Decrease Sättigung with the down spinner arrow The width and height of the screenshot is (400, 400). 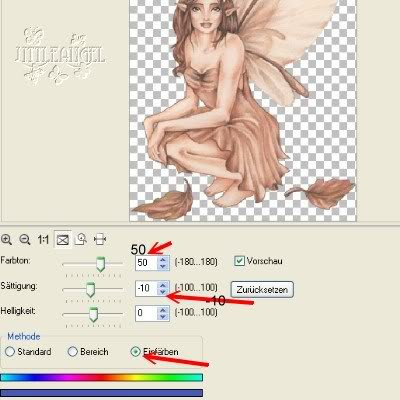pos(163,292)
